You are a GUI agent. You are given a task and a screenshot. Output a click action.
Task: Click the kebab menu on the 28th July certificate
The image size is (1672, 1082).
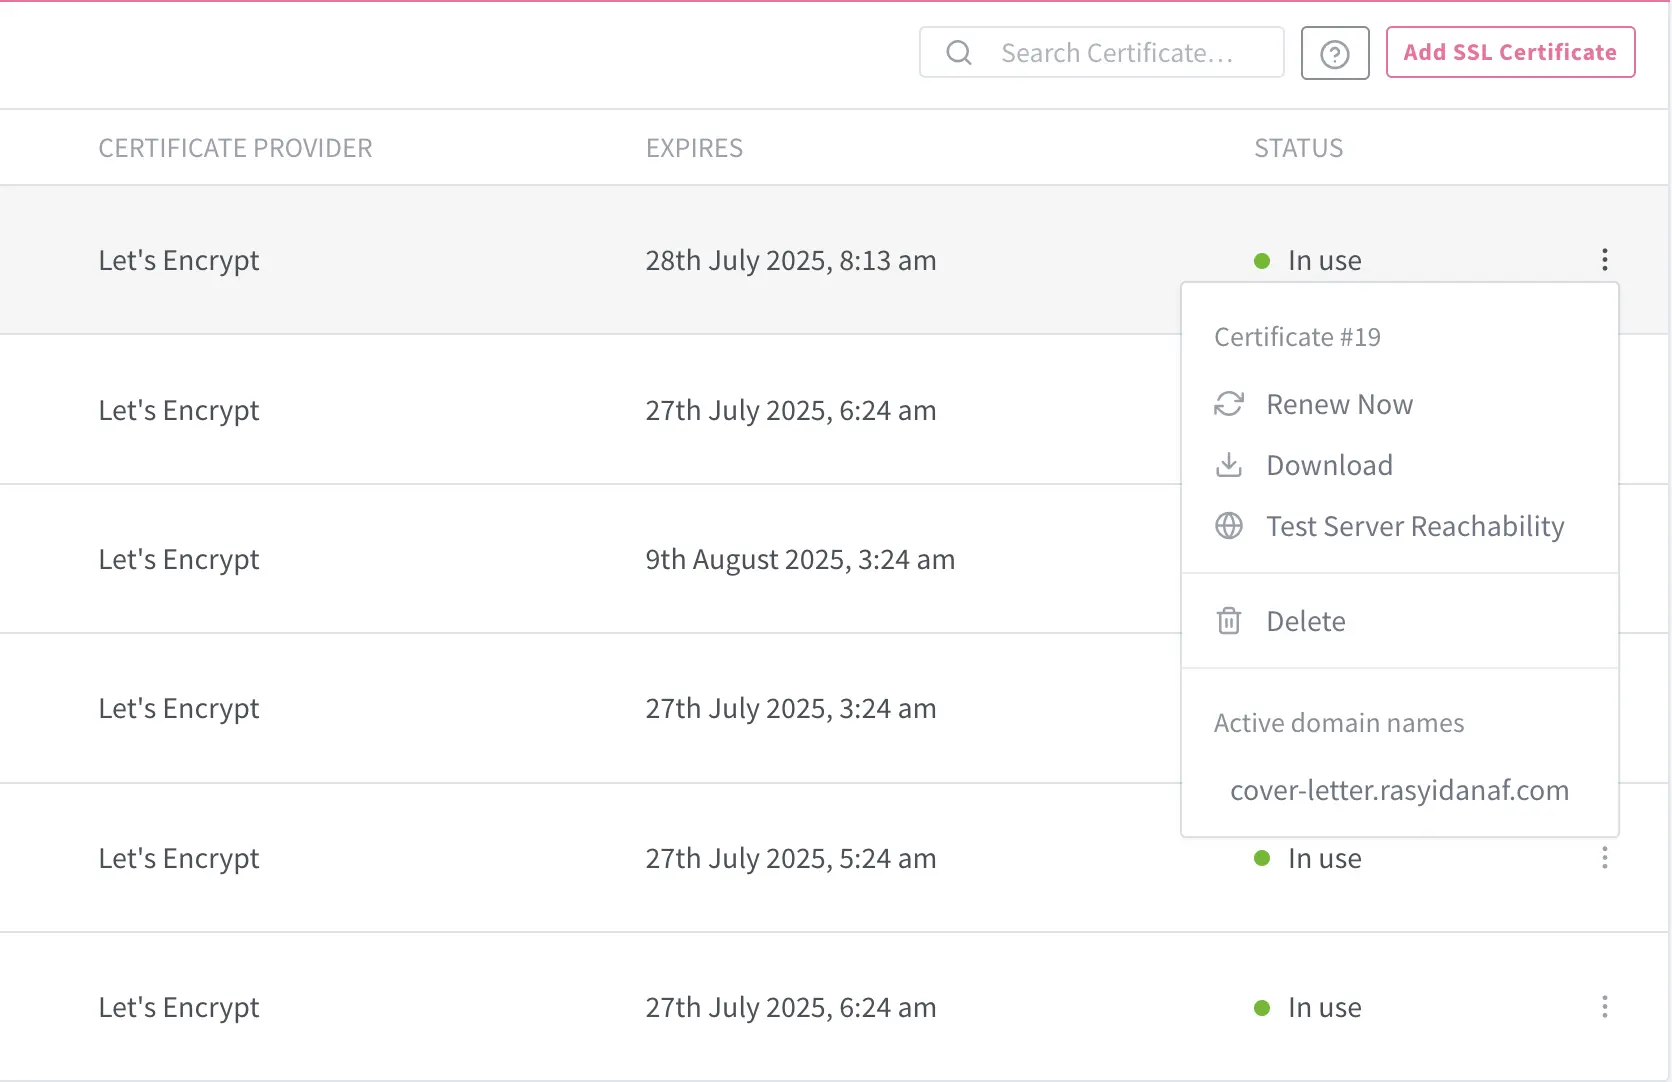coord(1604,260)
